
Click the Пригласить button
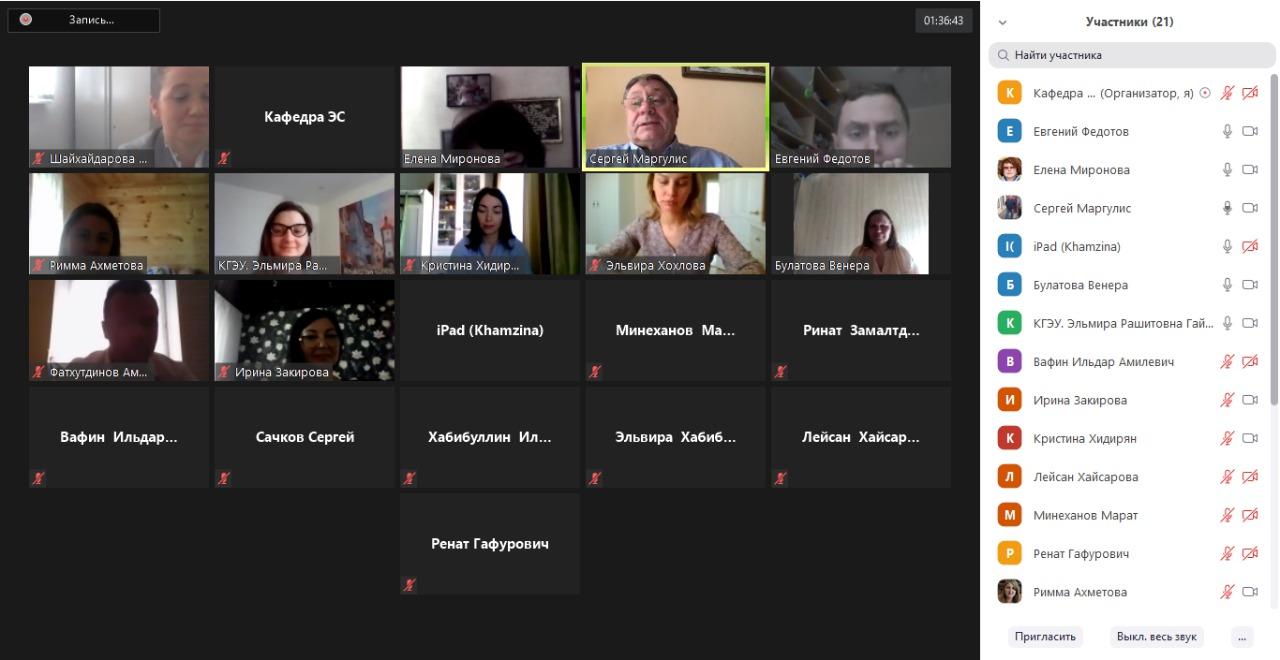(x=1045, y=636)
